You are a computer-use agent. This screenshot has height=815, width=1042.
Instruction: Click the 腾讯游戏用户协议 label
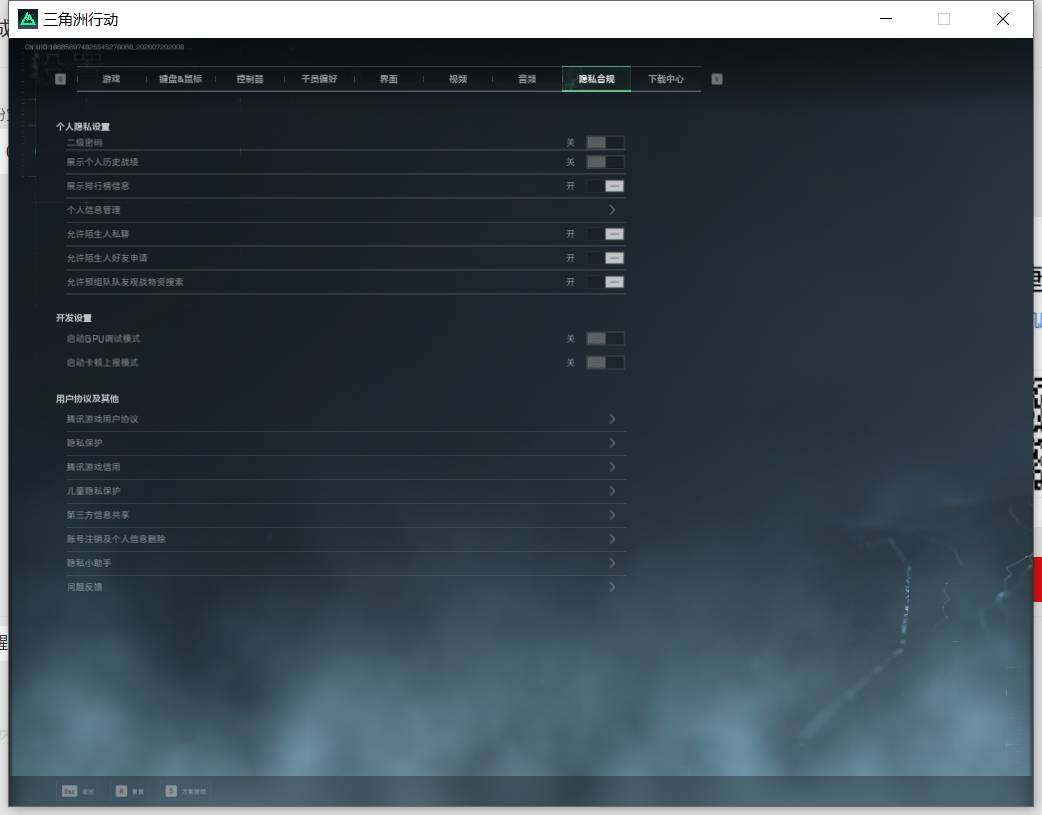click(x=102, y=419)
